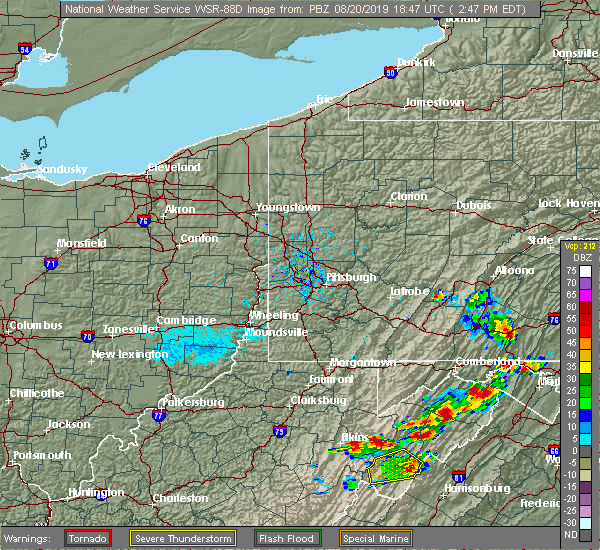
Task: Click the Zanesville city label
Action: coord(129,329)
